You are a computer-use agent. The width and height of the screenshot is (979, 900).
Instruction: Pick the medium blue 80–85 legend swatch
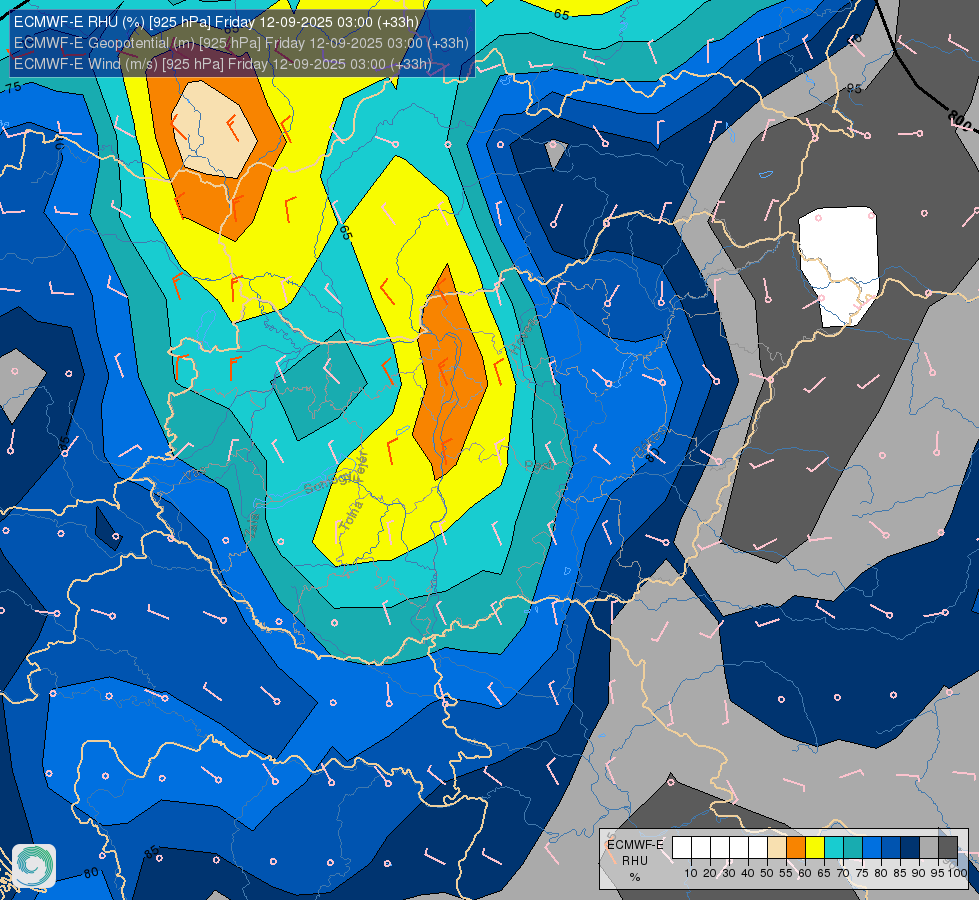pos(891,848)
